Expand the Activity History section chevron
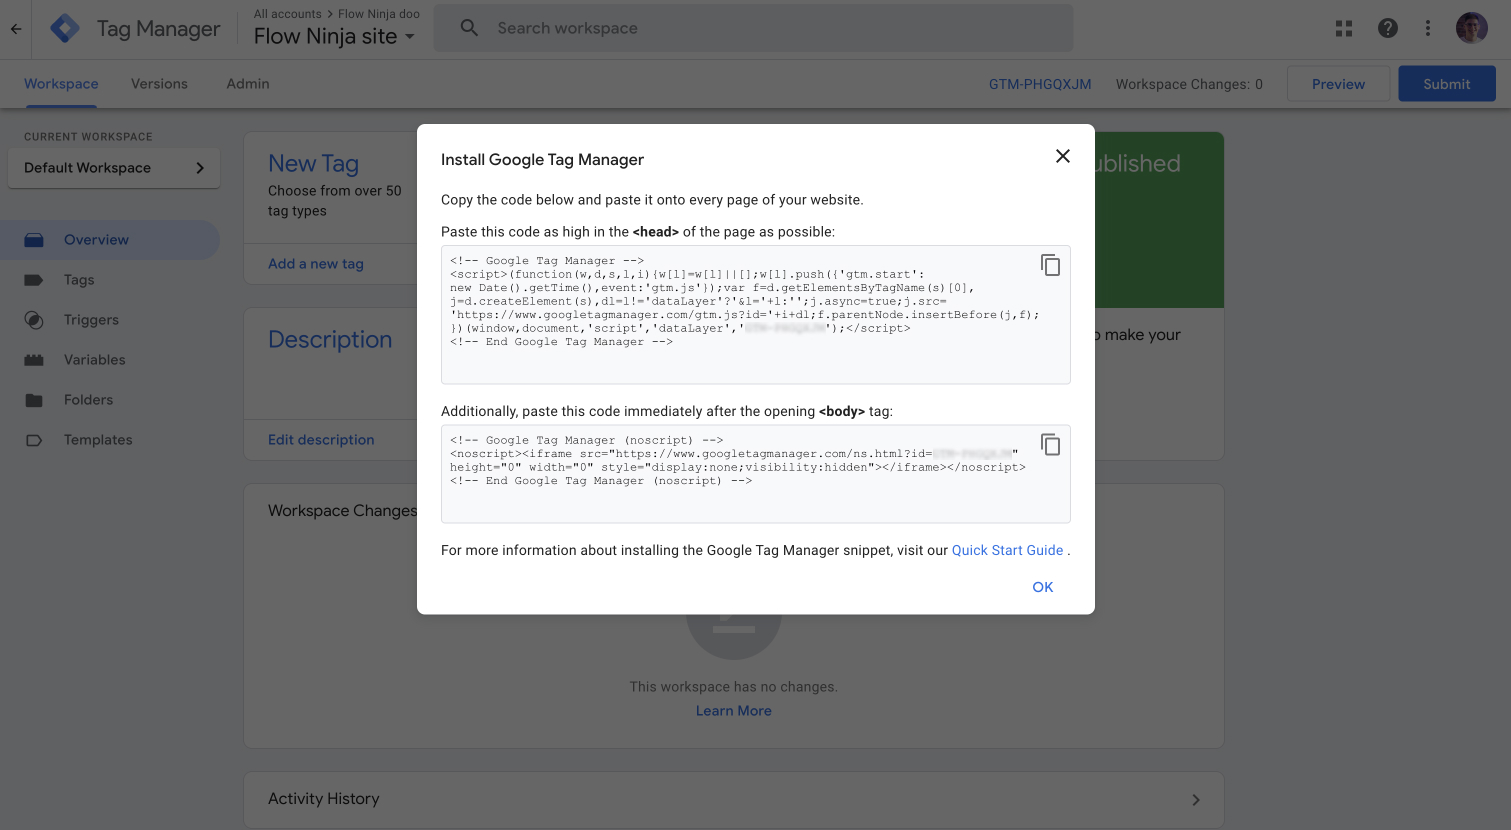This screenshot has width=1511, height=830. 1196,800
